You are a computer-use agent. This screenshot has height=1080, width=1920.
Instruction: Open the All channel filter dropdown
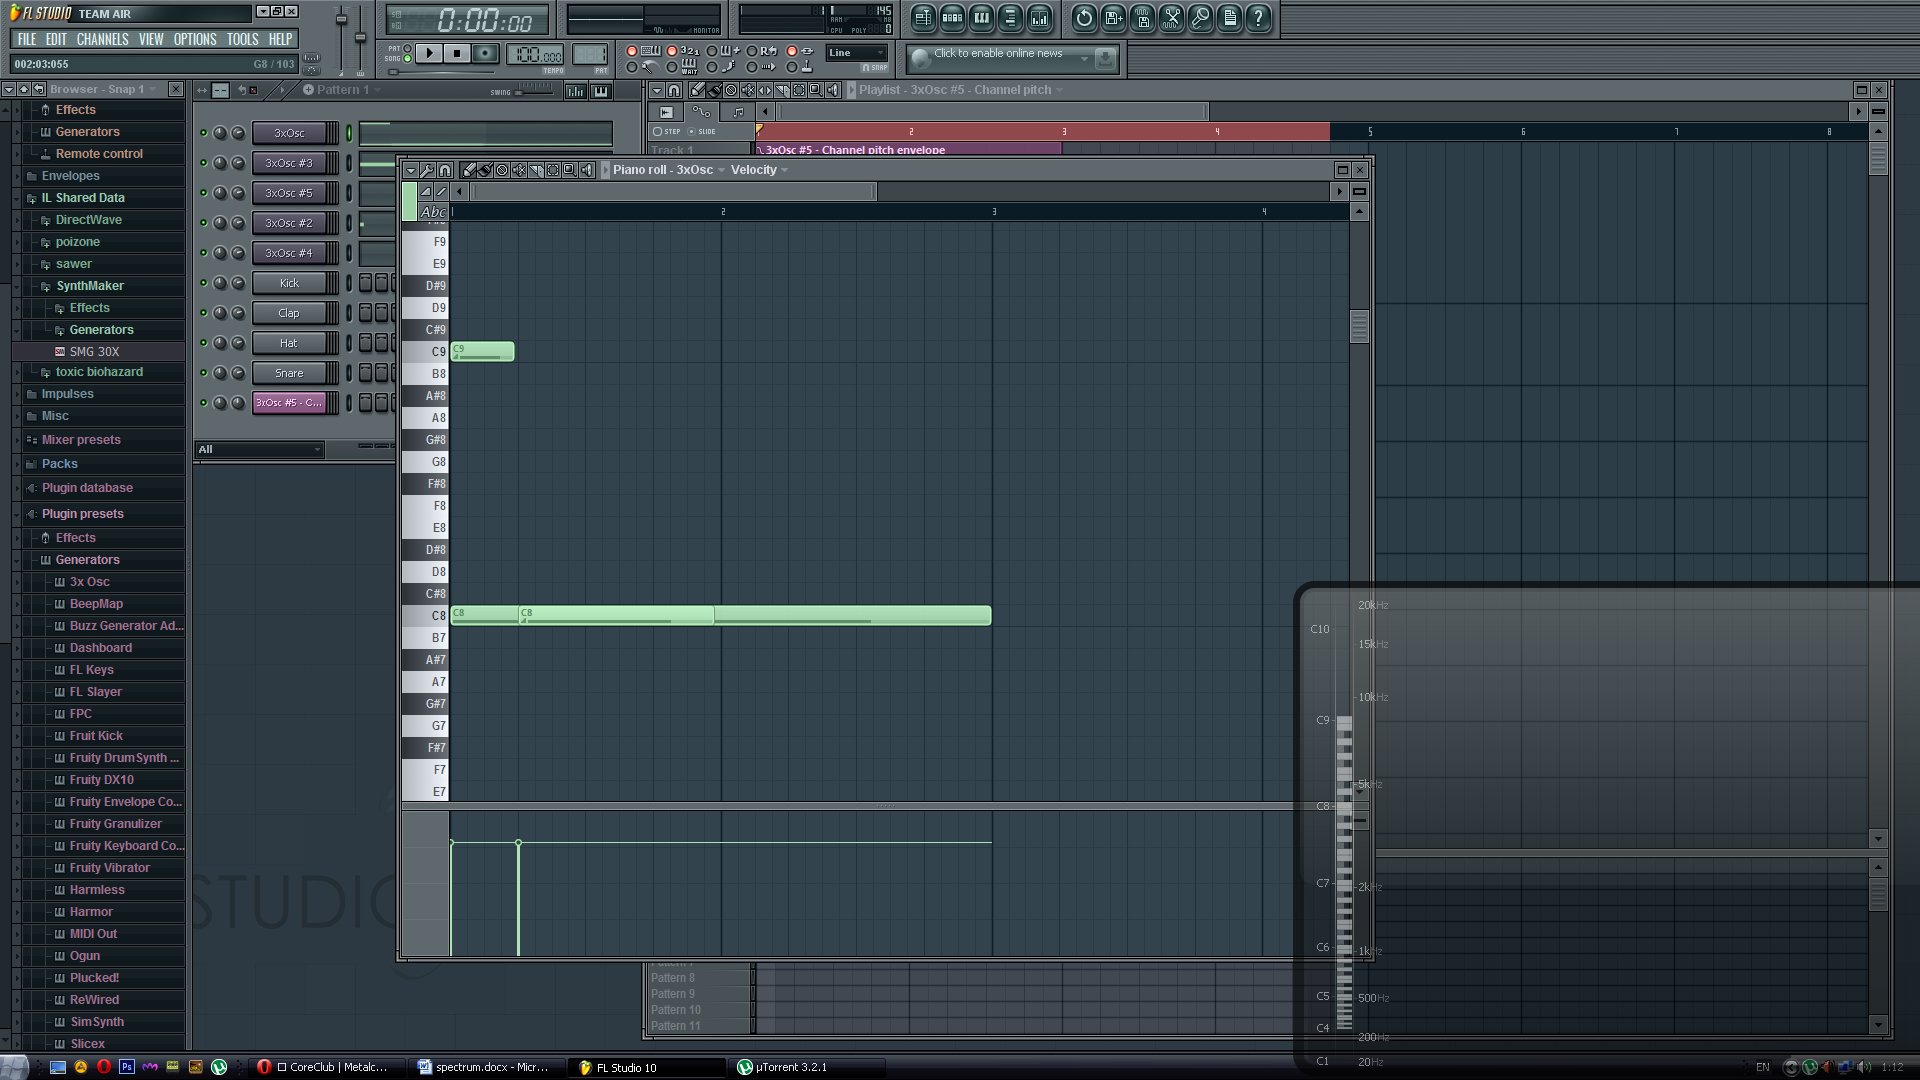click(x=259, y=449)
